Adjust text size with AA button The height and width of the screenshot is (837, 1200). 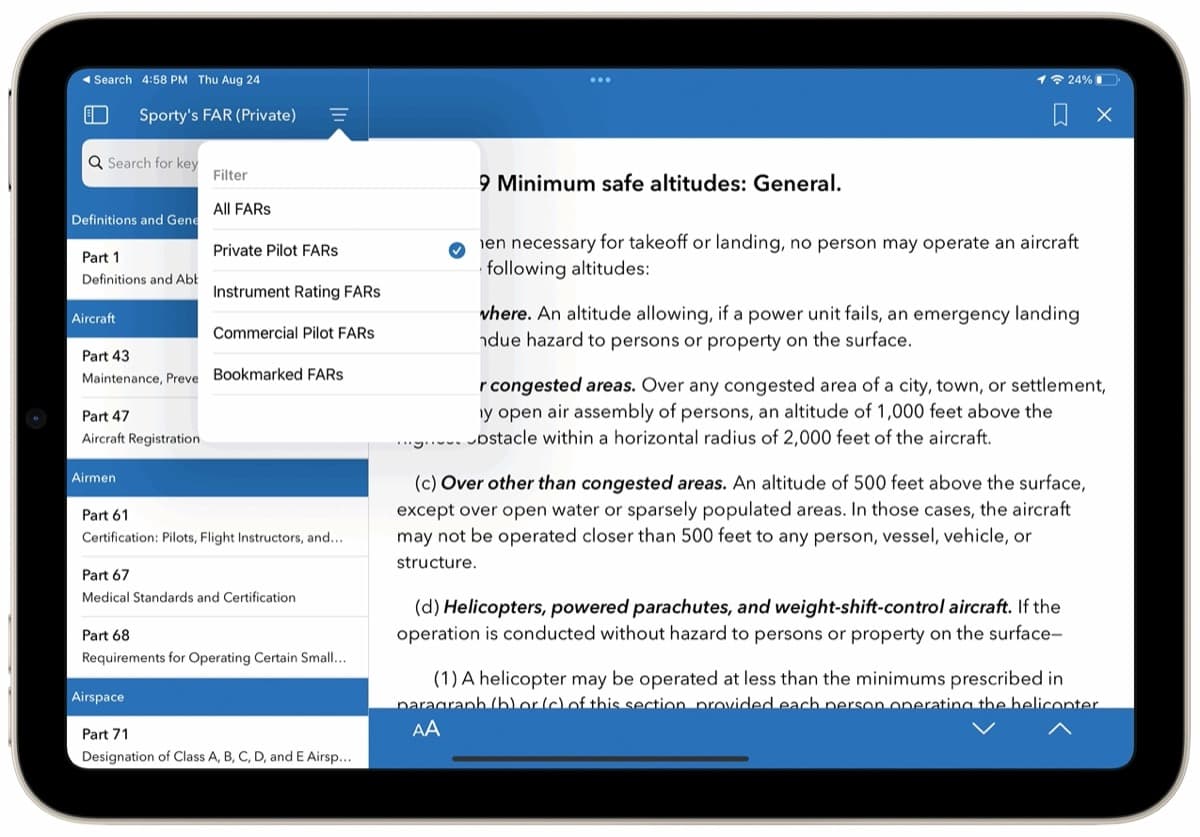pyautogui.click(x=426, y=729)
